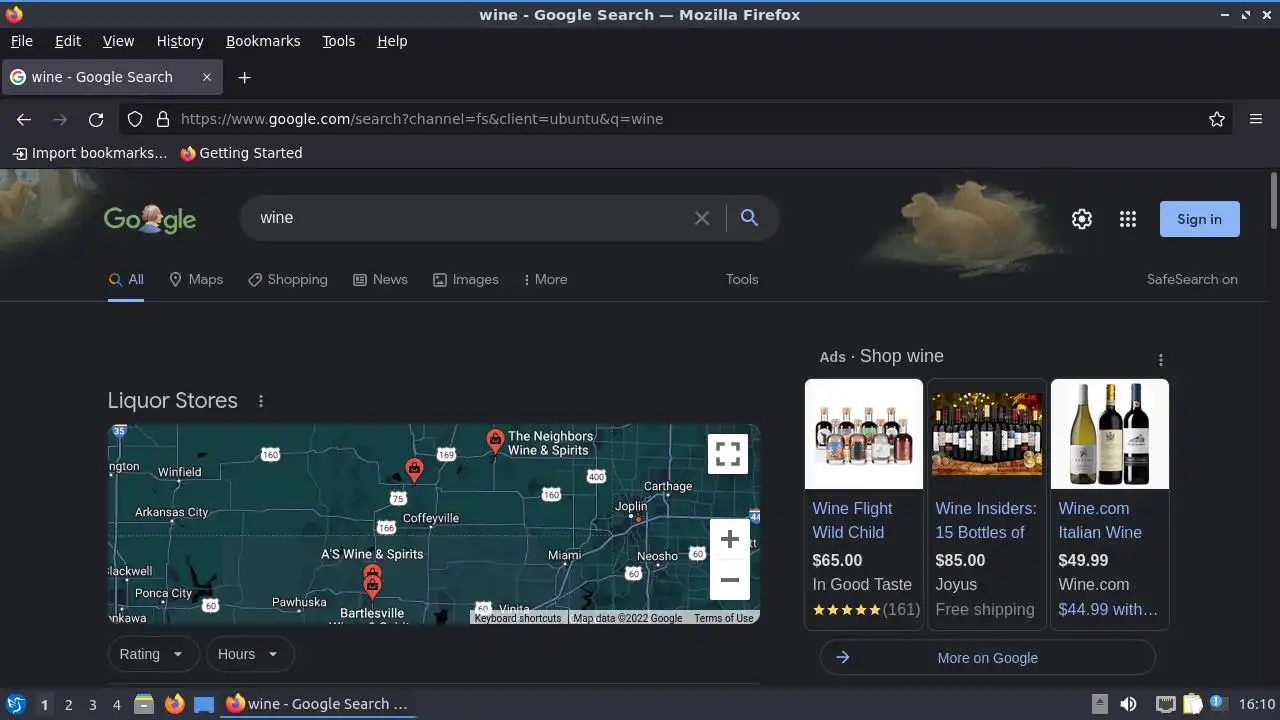
Task: Switch to workspace 2
Action: (x=68, y=705)
